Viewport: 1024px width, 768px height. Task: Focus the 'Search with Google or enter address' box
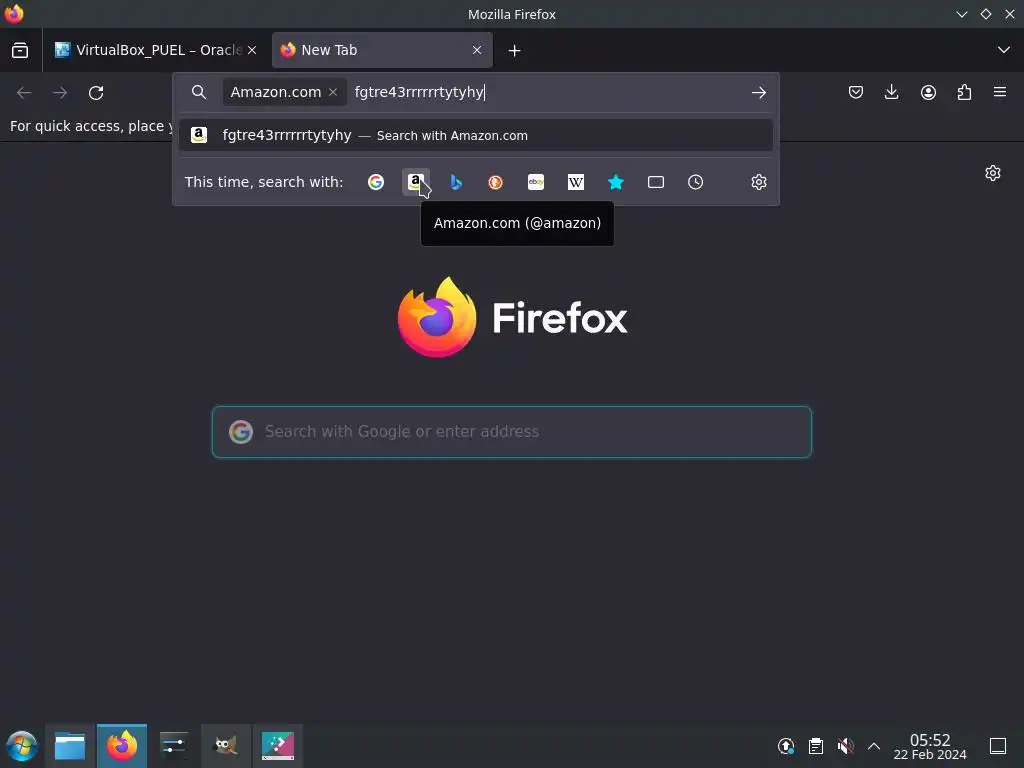(511, 432)
